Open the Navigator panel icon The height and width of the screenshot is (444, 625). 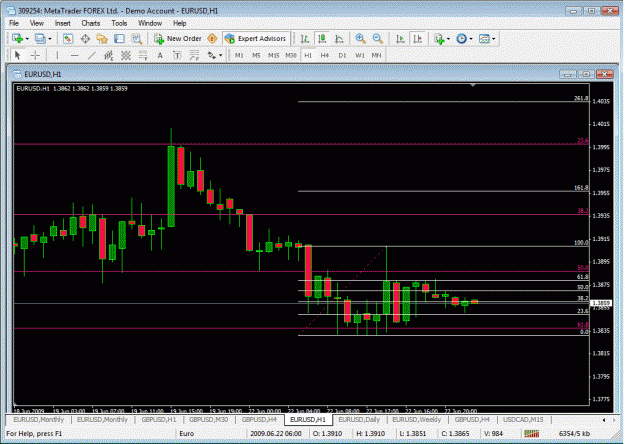[x=102, y=39]
